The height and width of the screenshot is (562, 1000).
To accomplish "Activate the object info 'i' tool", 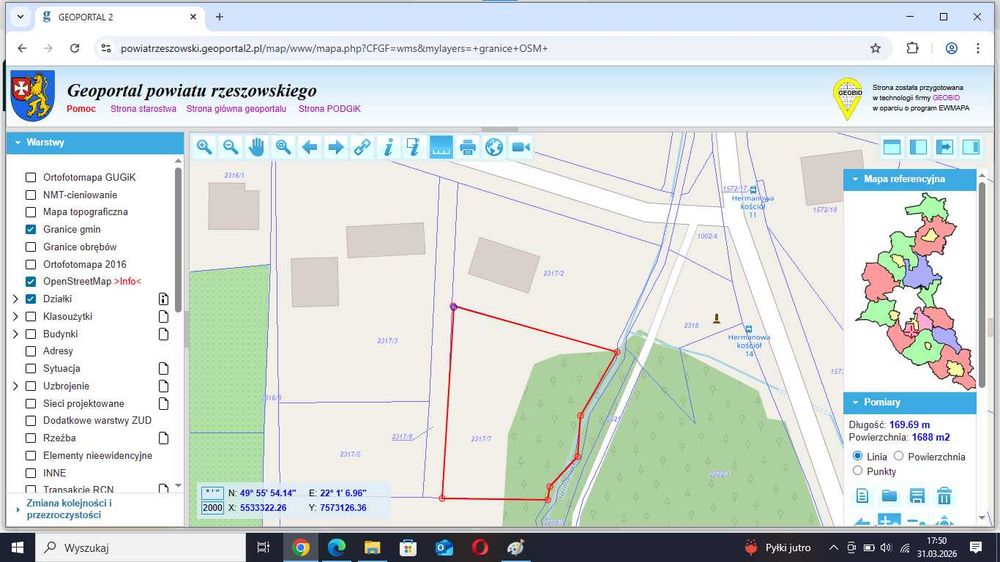I will tap(388, 147).
